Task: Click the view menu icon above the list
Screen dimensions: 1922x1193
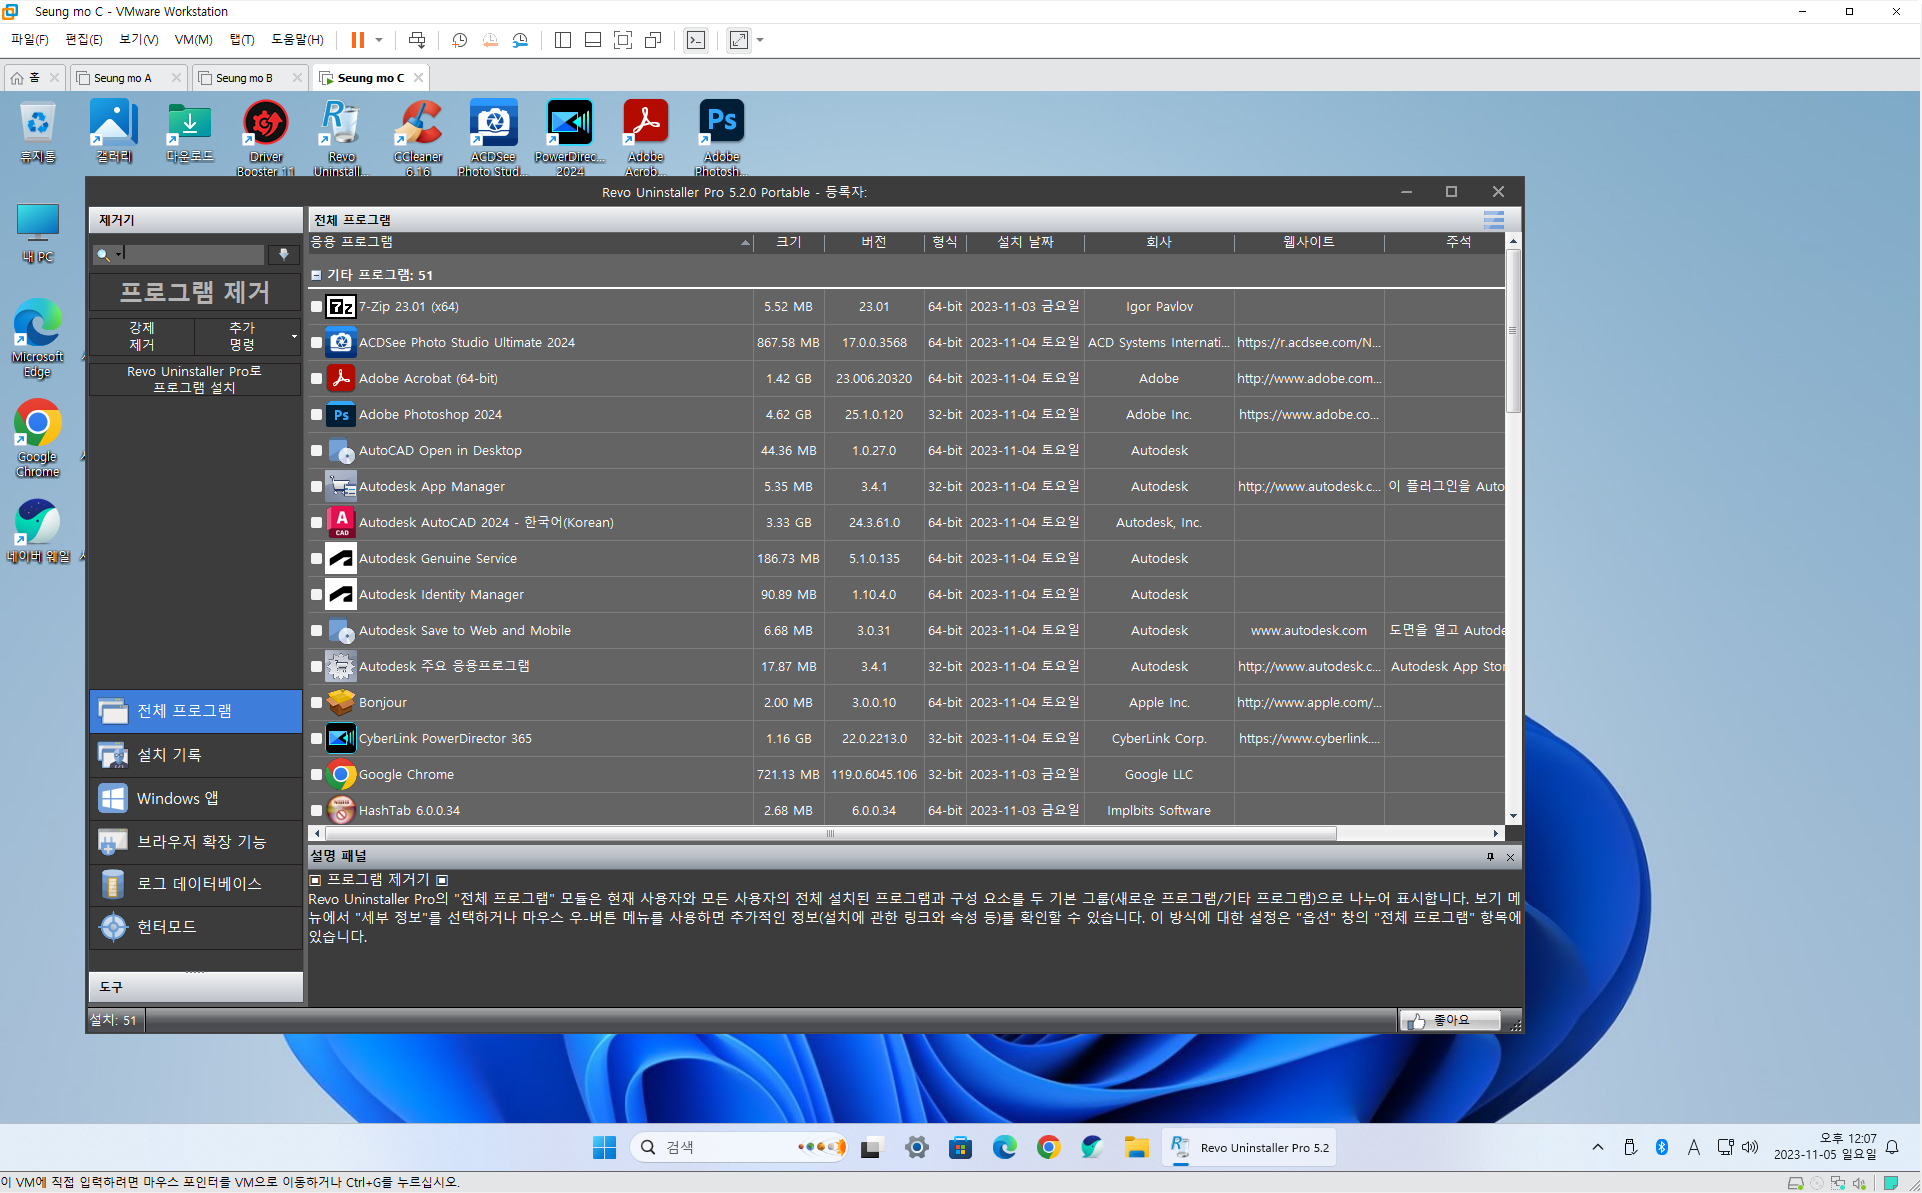Action: [1493, 220]
